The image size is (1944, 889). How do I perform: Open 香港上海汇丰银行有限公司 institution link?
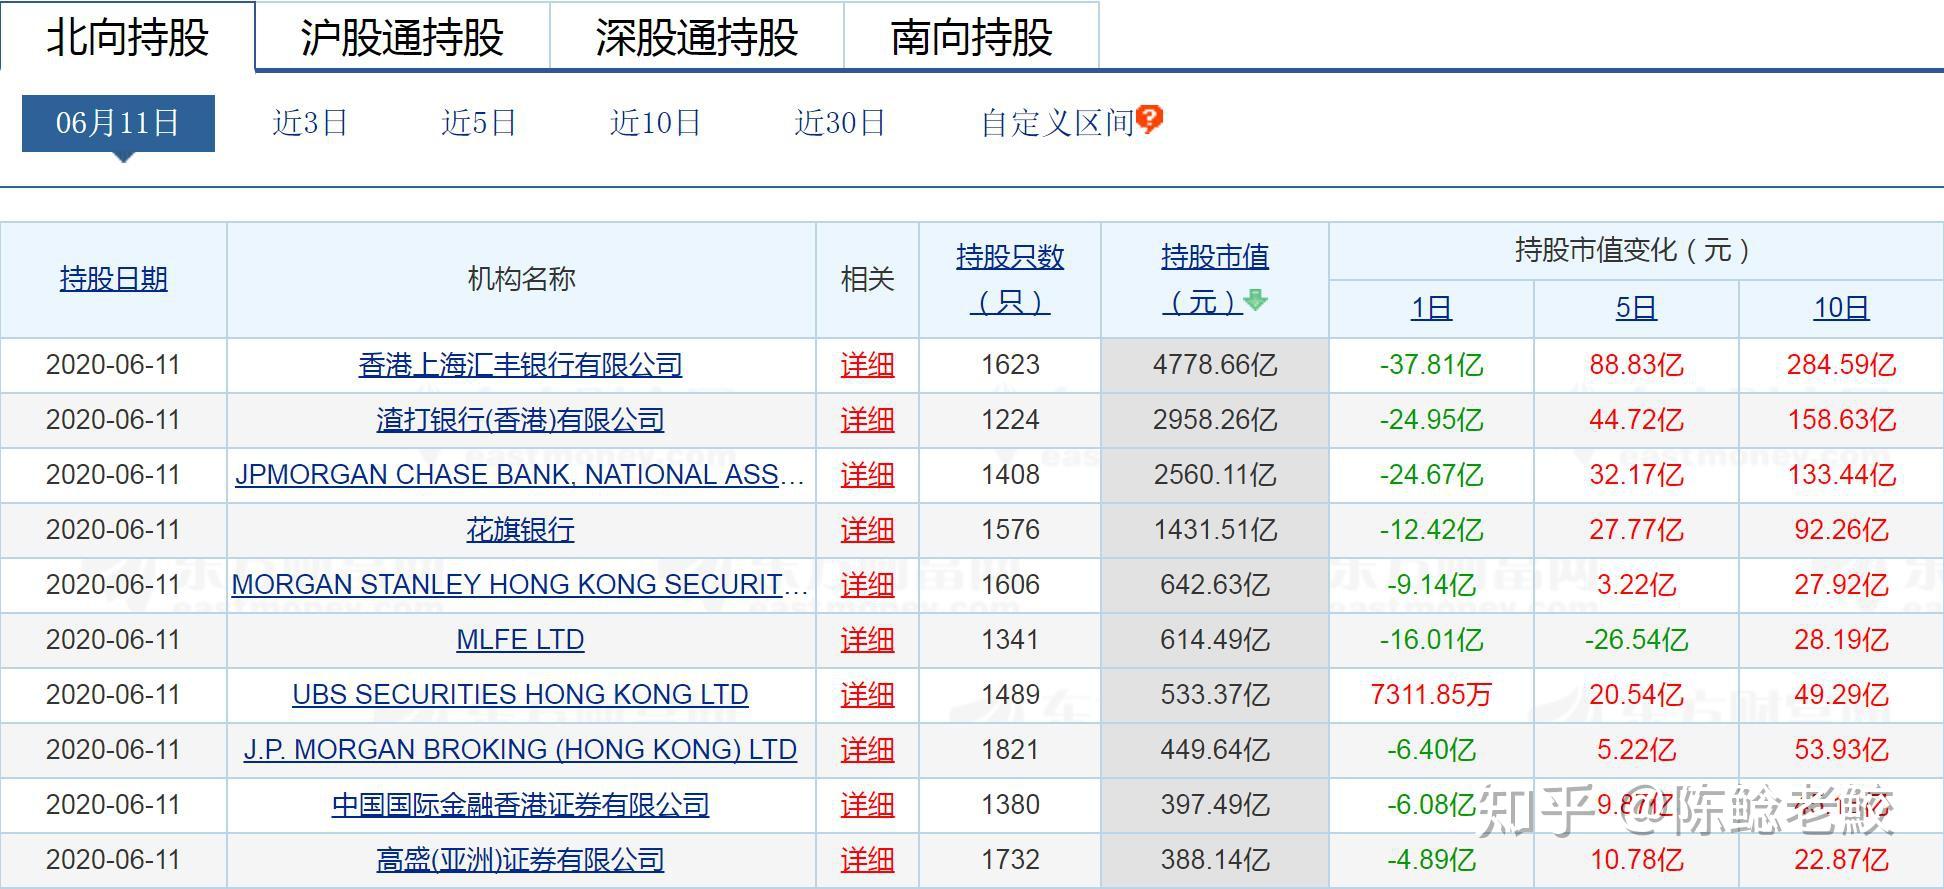(520, 365)
